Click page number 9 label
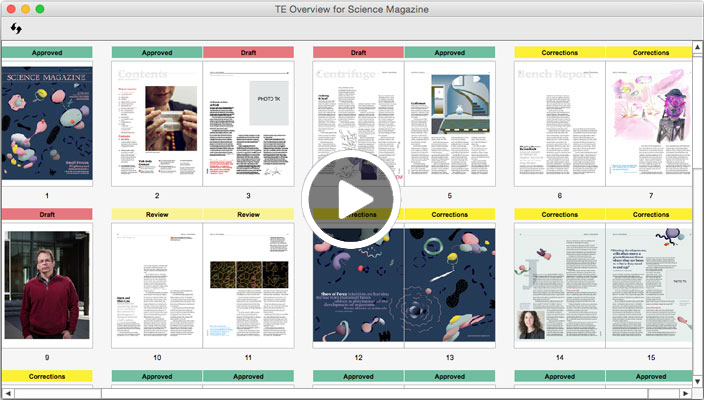Image resolution: width=704 pixels, height=400 pixels. click(x=47, y=358)
